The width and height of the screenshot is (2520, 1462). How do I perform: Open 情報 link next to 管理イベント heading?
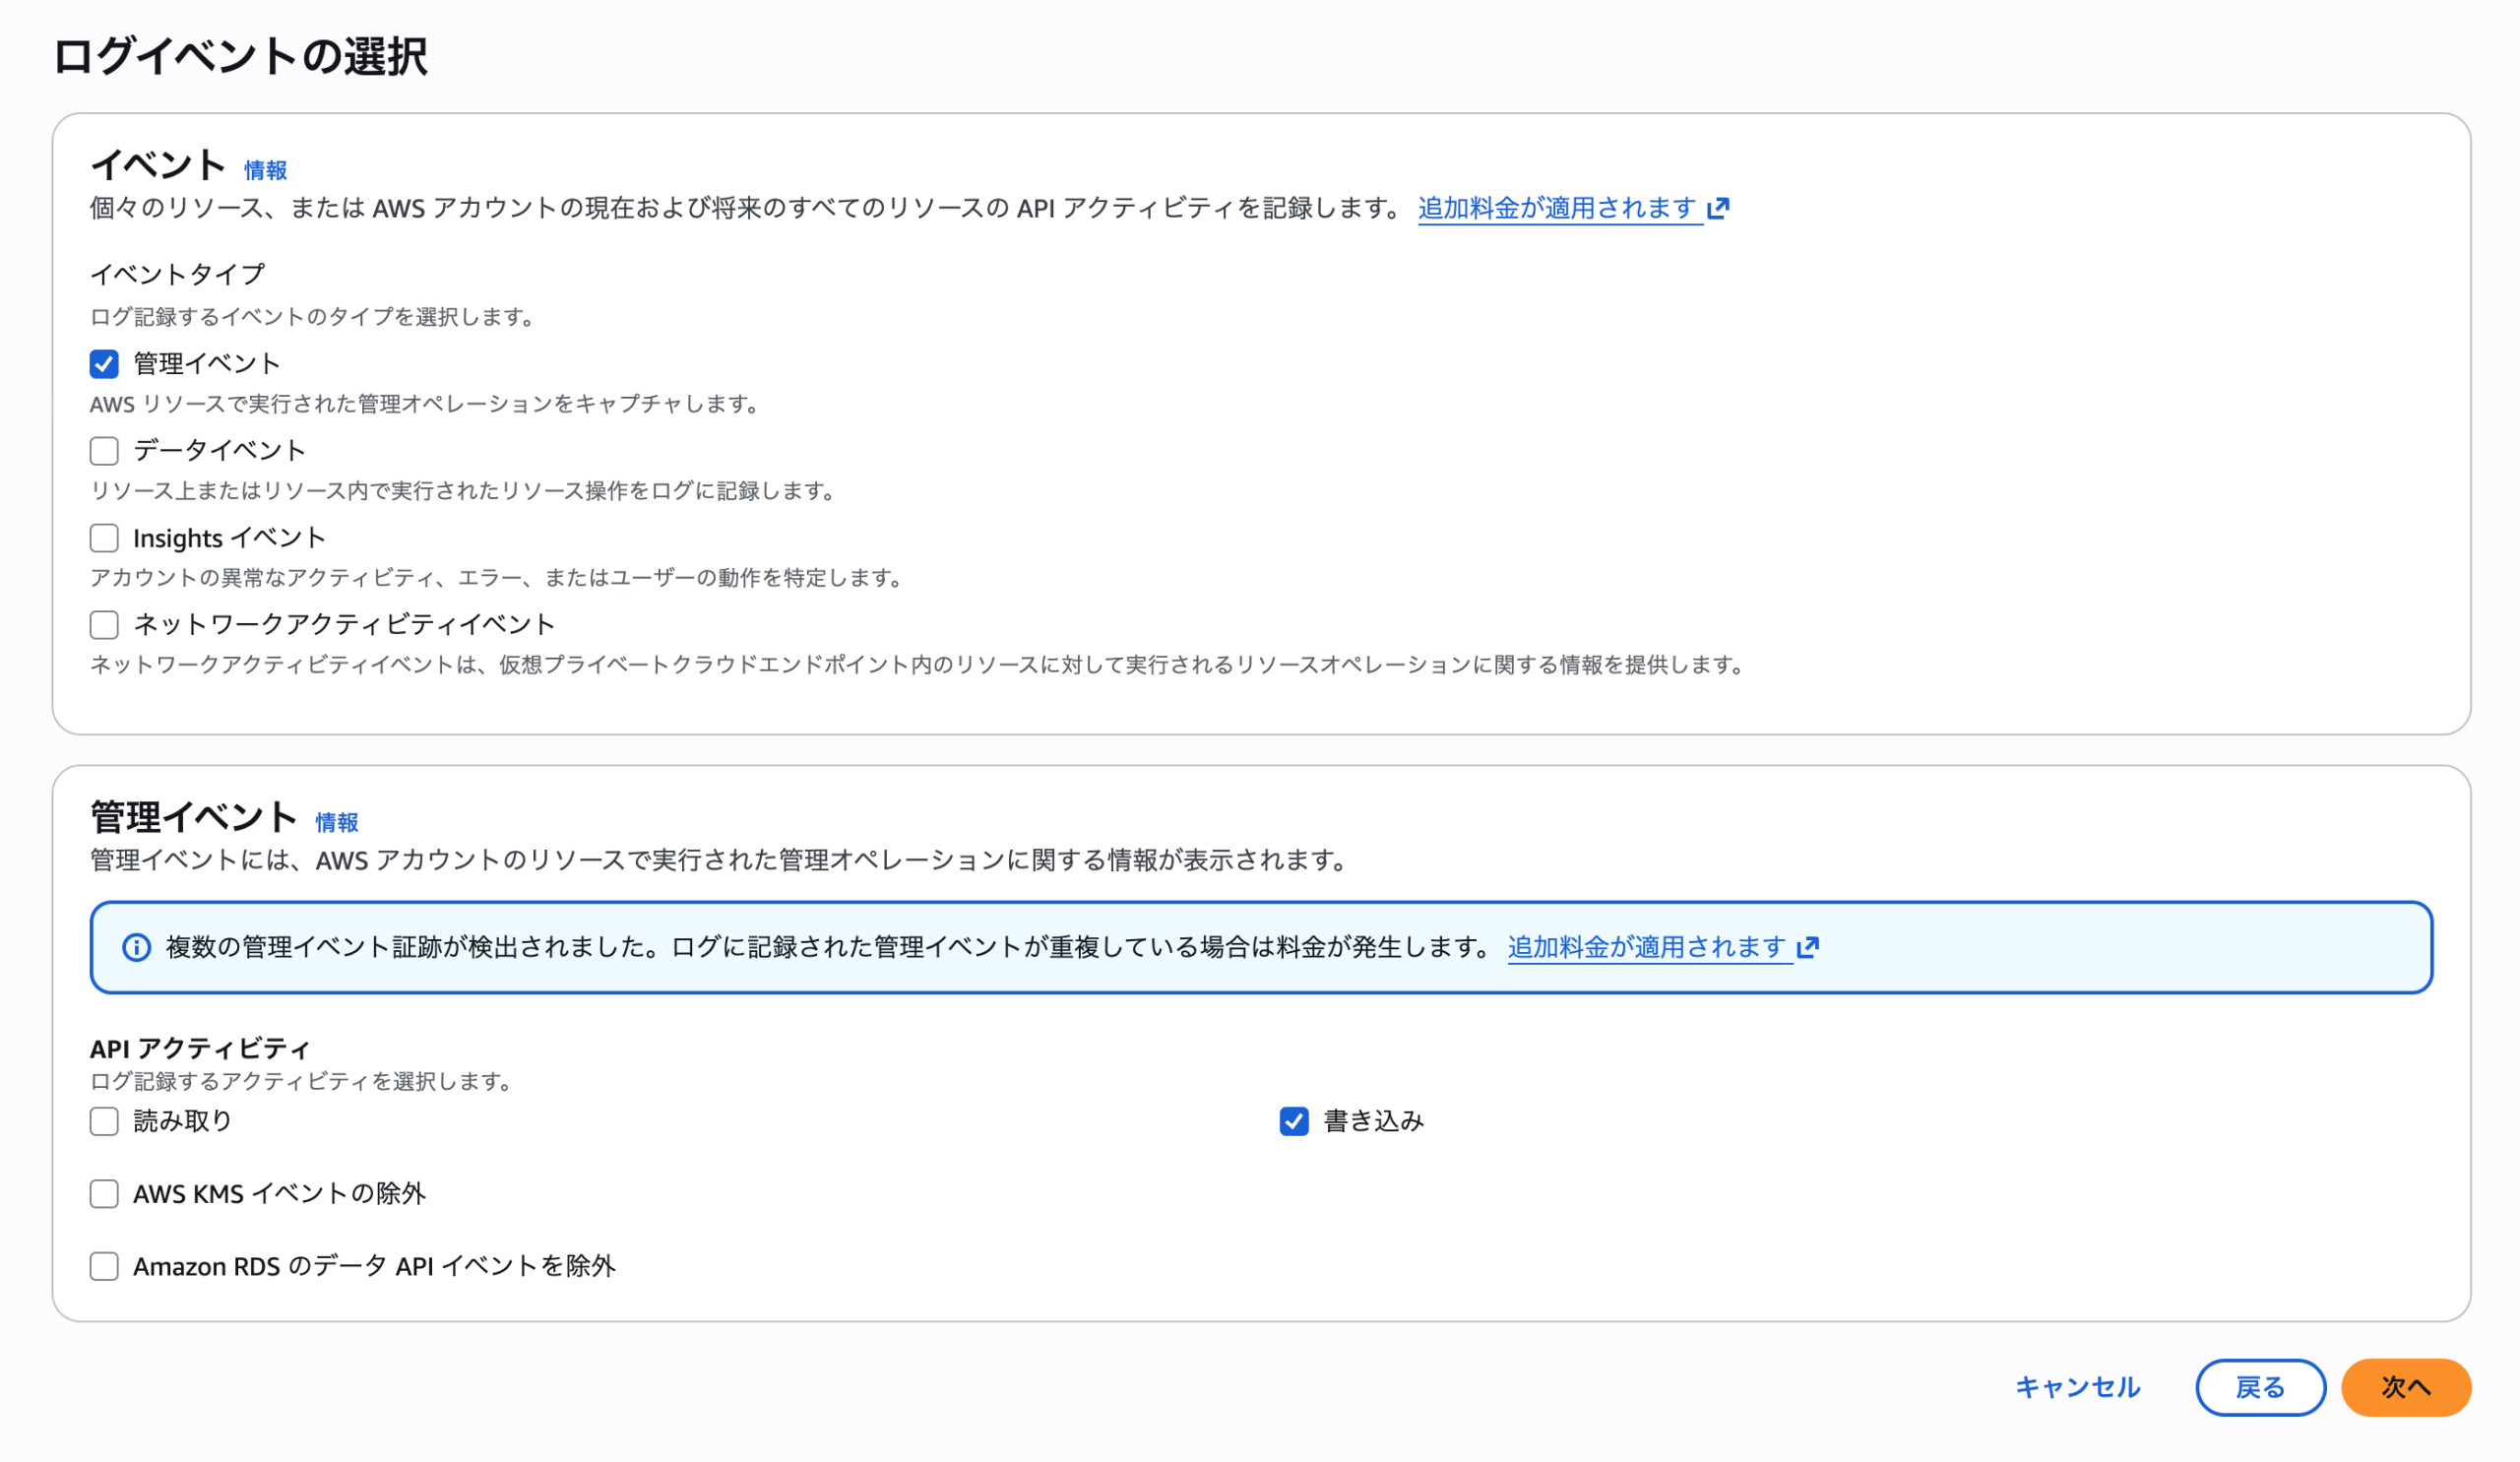pos(337,823)
